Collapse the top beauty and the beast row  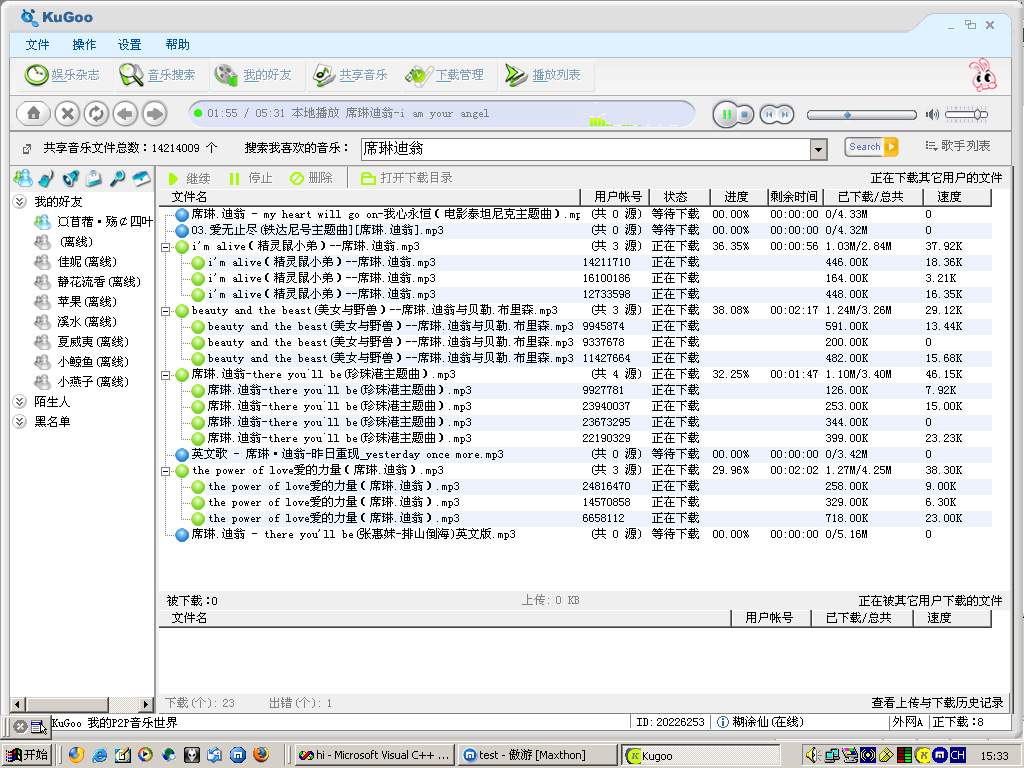coord(166,311)
